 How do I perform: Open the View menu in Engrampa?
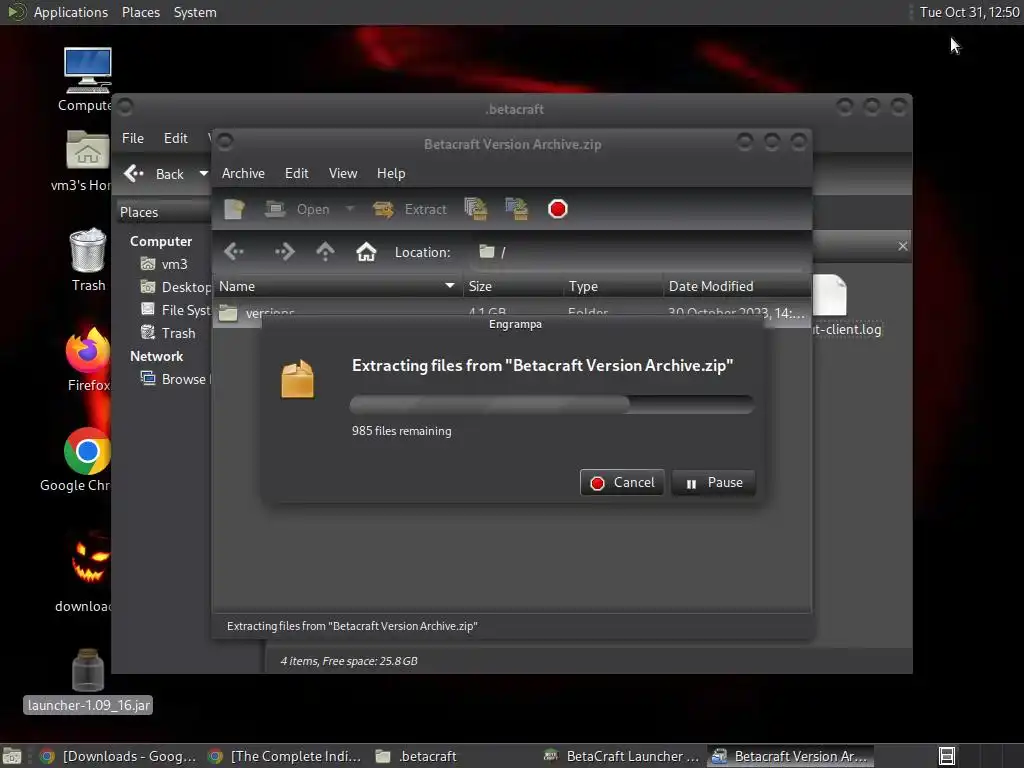tap(343, 173)
